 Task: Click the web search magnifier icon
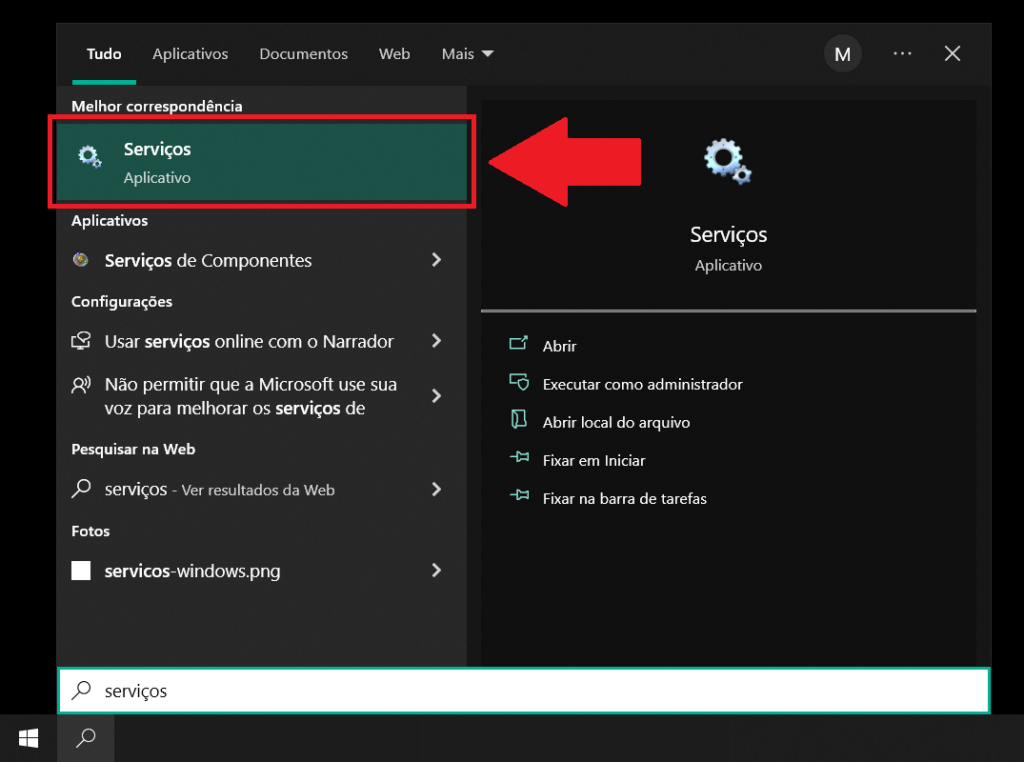81,488
